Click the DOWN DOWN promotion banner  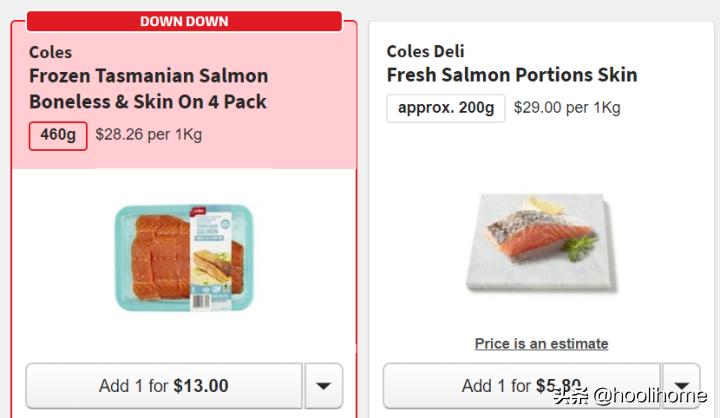(x=184, y=21)
